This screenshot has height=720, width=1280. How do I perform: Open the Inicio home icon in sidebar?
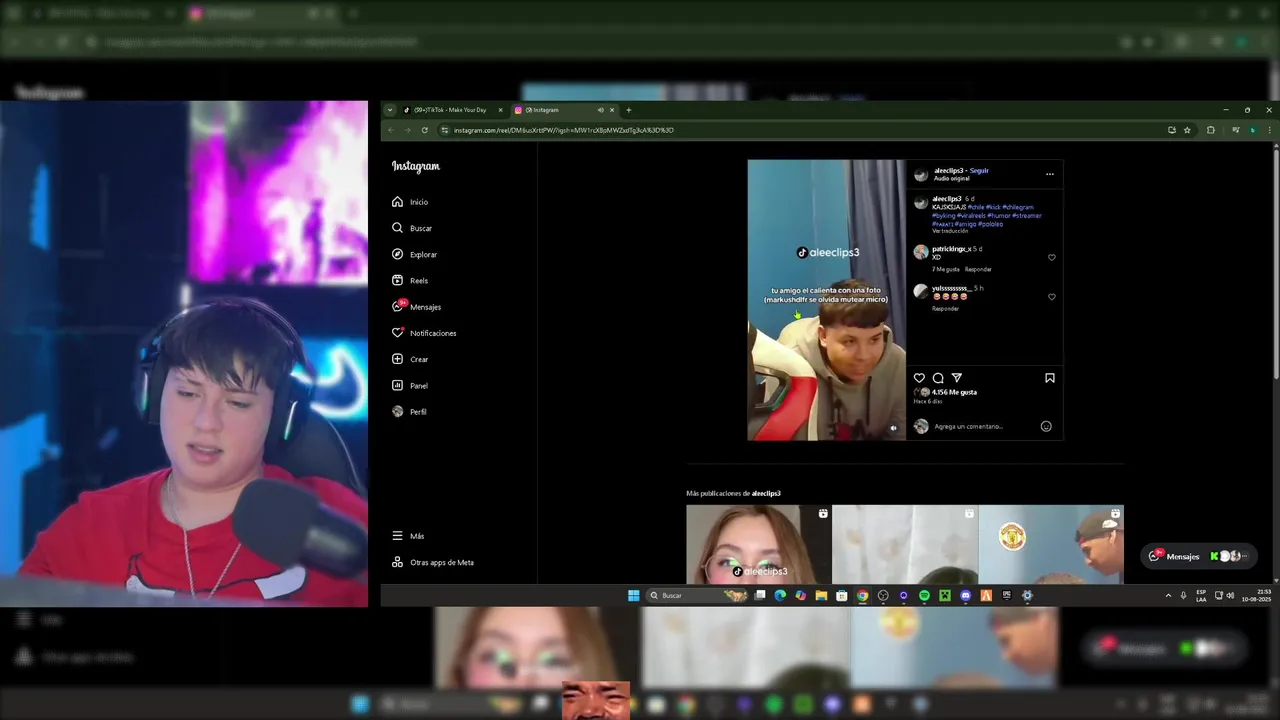(397, 202)
